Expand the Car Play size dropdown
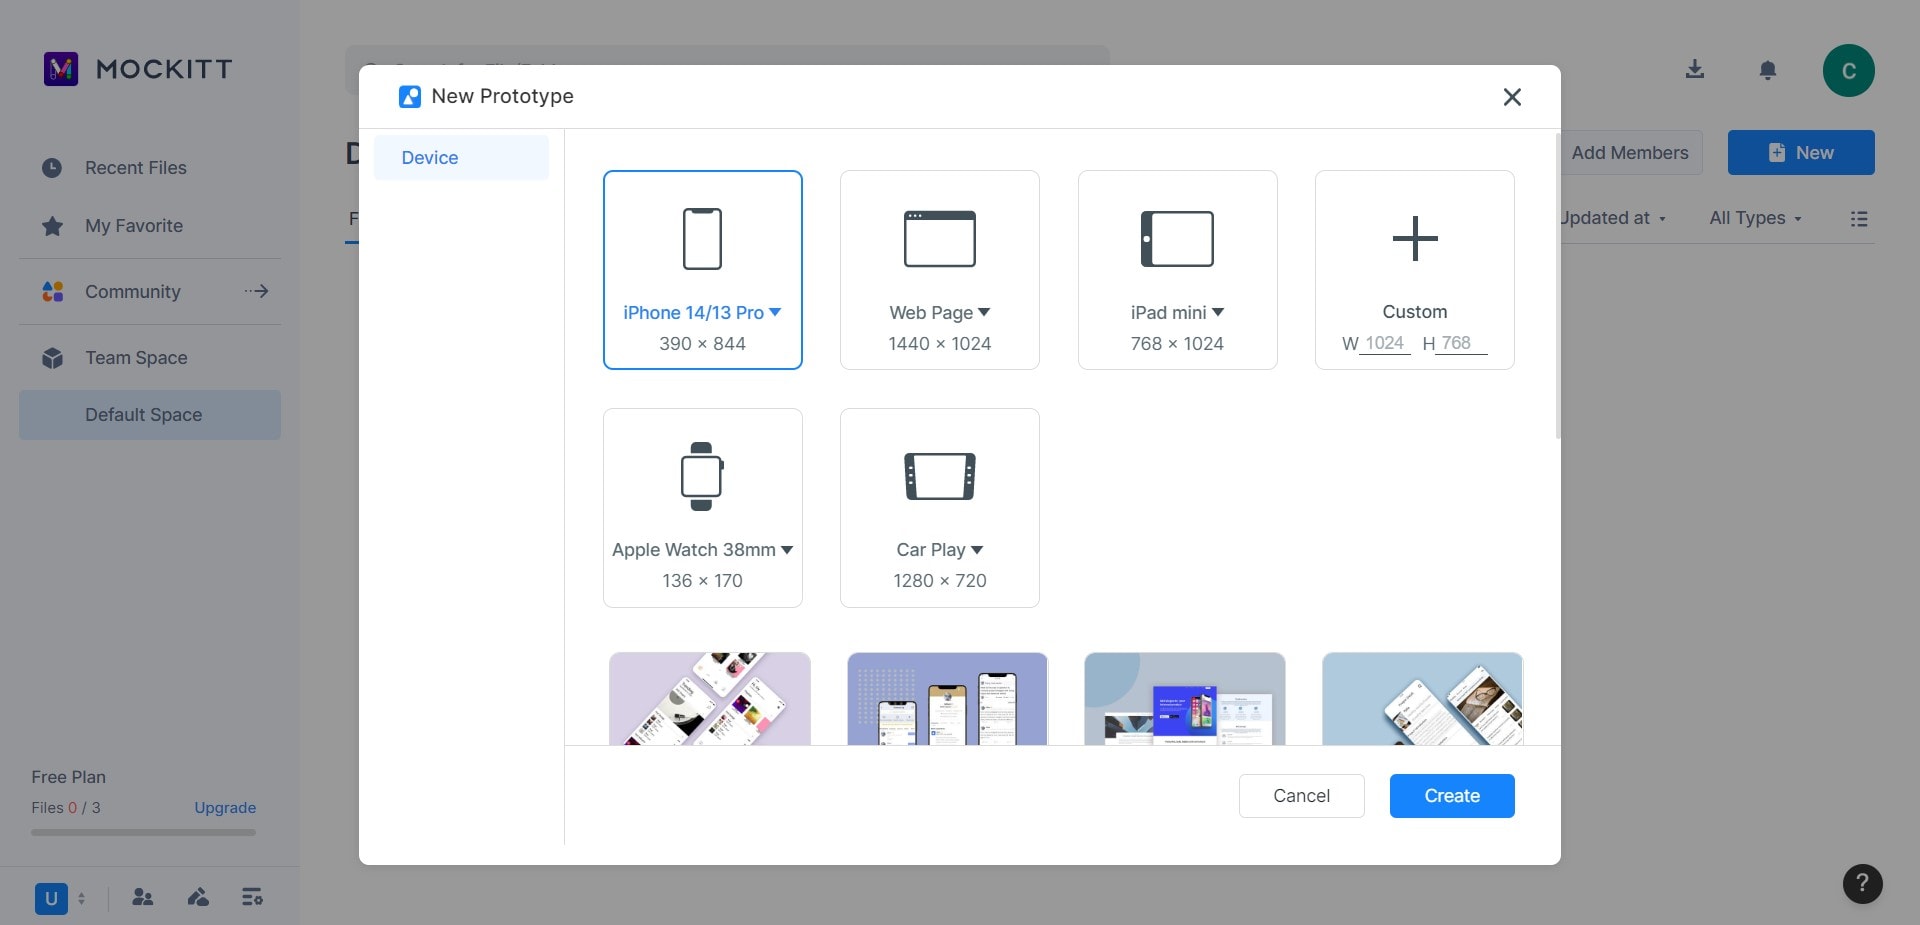 coord(977,550)
